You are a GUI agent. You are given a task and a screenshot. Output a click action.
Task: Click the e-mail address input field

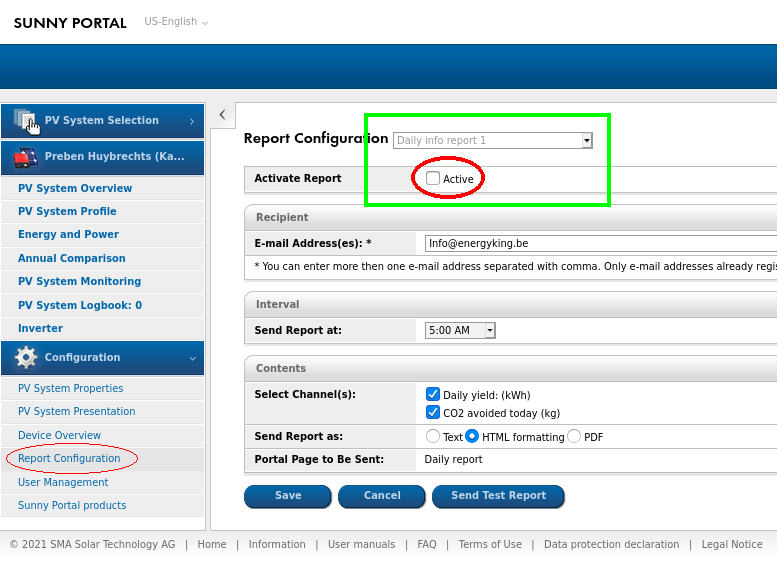point(600,243)
